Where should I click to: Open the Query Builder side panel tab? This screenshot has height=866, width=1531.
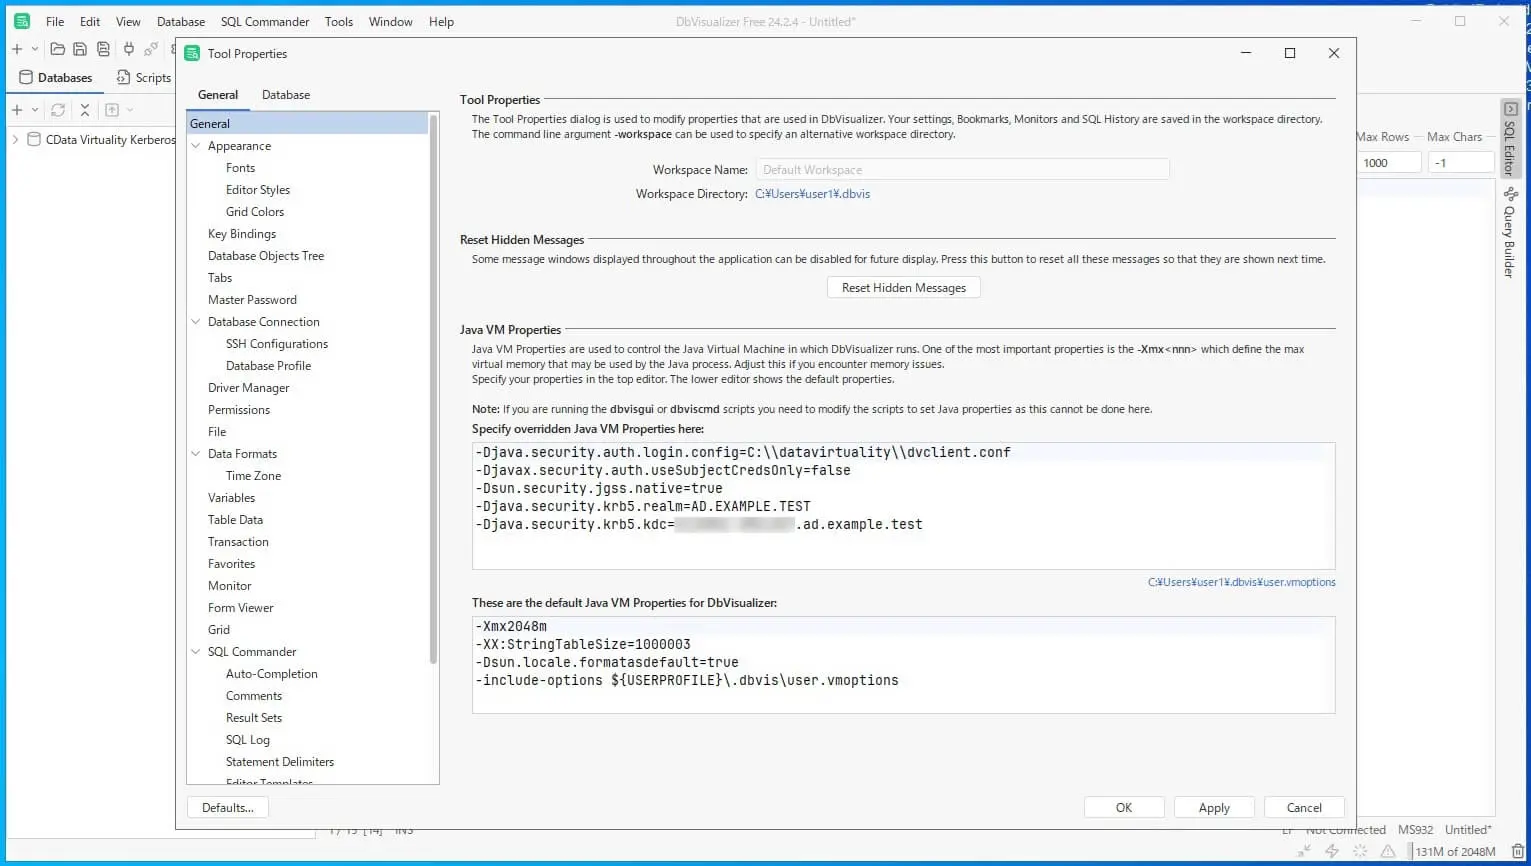[1510, 233]
